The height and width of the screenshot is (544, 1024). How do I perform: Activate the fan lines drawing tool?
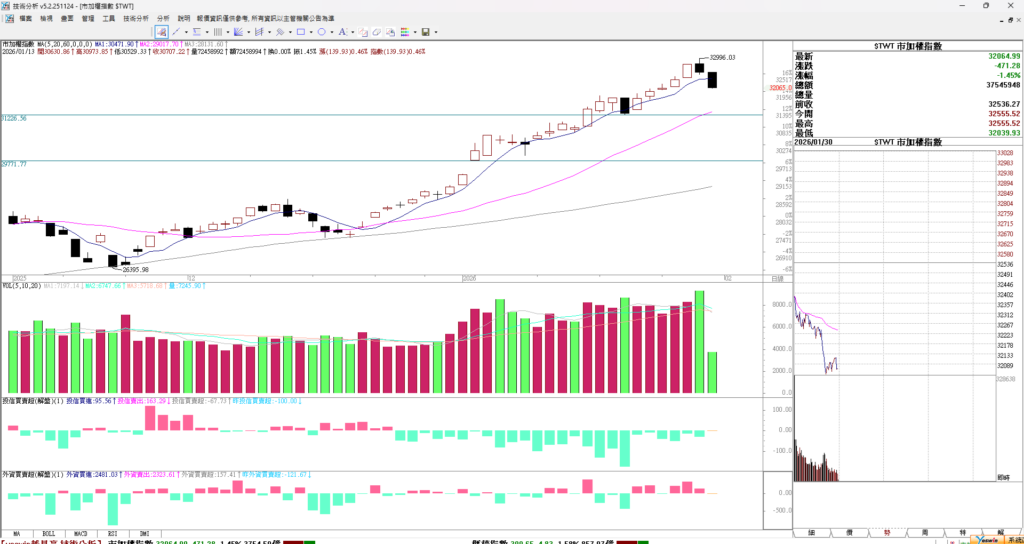238,32
